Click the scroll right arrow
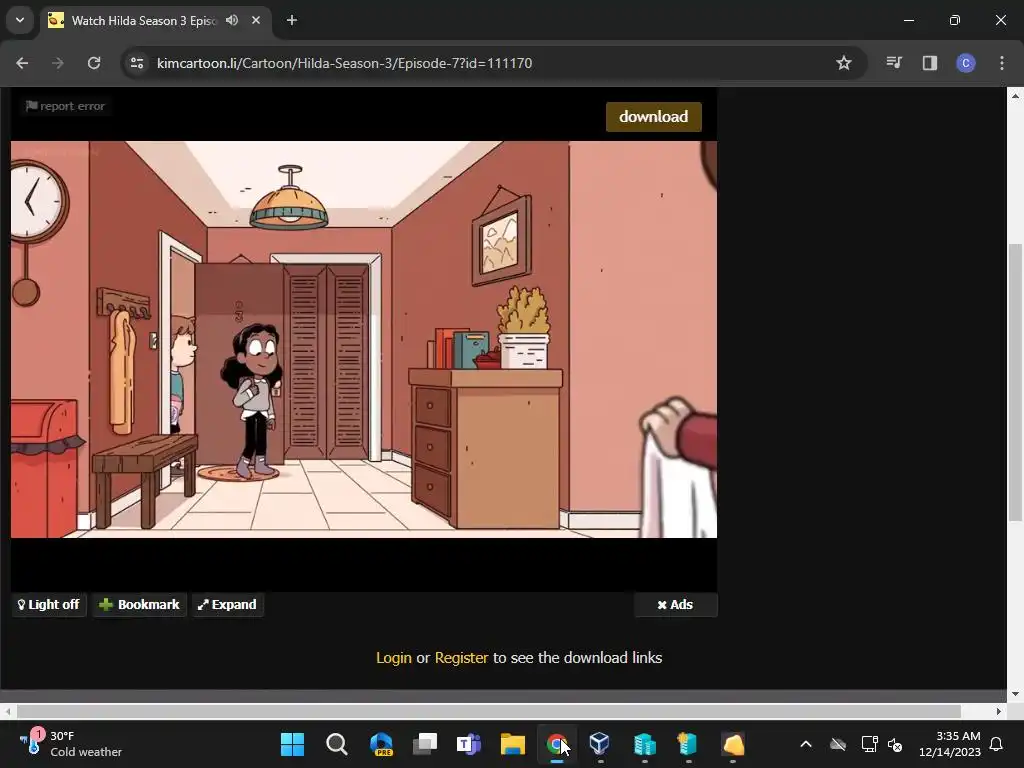Screen dimensions: 1024x768 (999, 711)
